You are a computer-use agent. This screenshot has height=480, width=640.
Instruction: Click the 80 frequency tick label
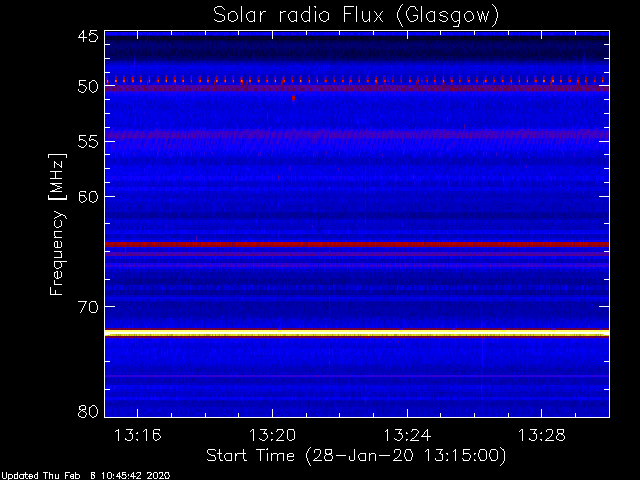click(x=88, y=411)
